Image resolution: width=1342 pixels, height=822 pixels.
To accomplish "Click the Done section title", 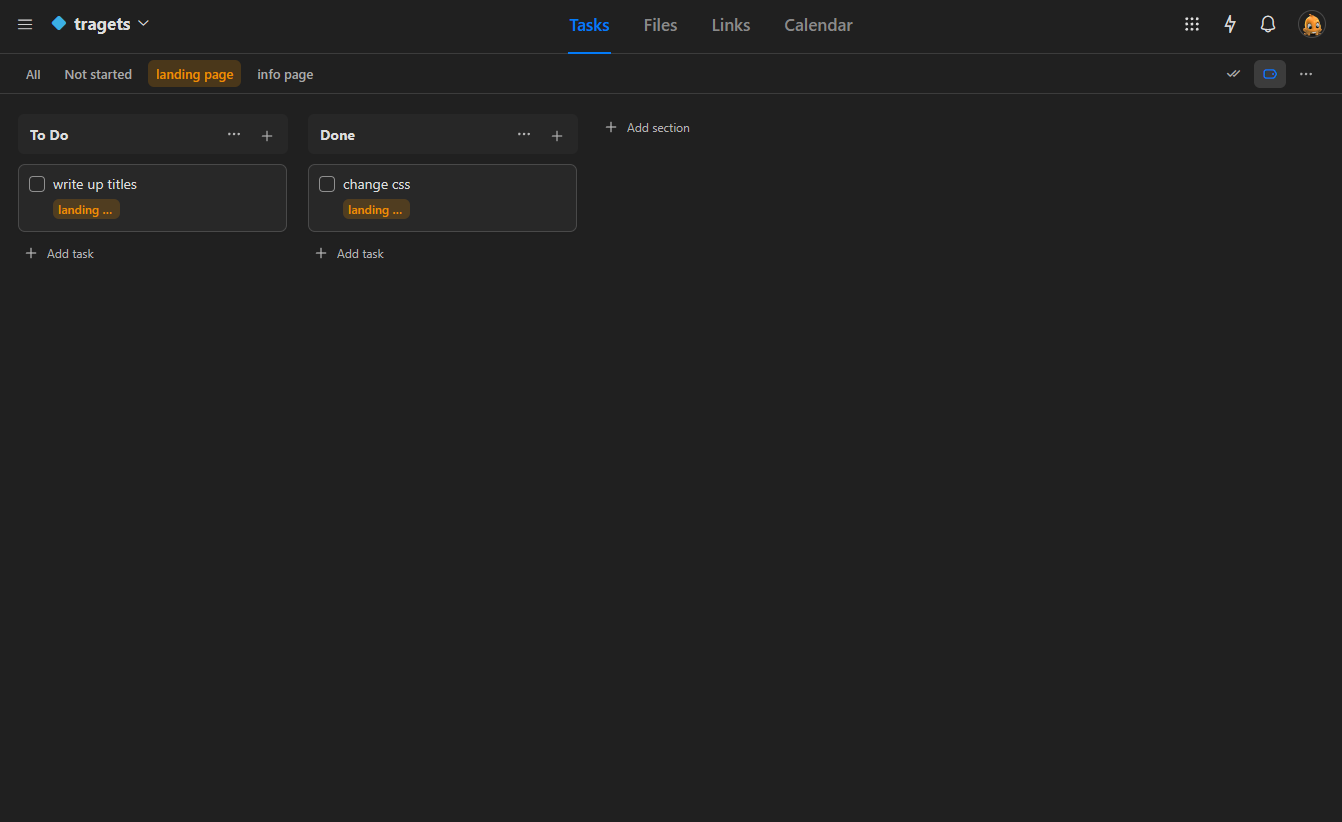I will (337, 135).
